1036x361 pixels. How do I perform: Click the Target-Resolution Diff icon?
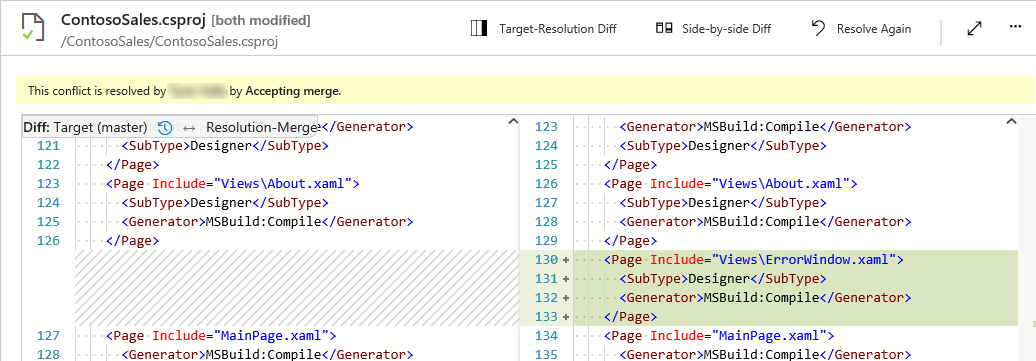click(x=479, y=28)
